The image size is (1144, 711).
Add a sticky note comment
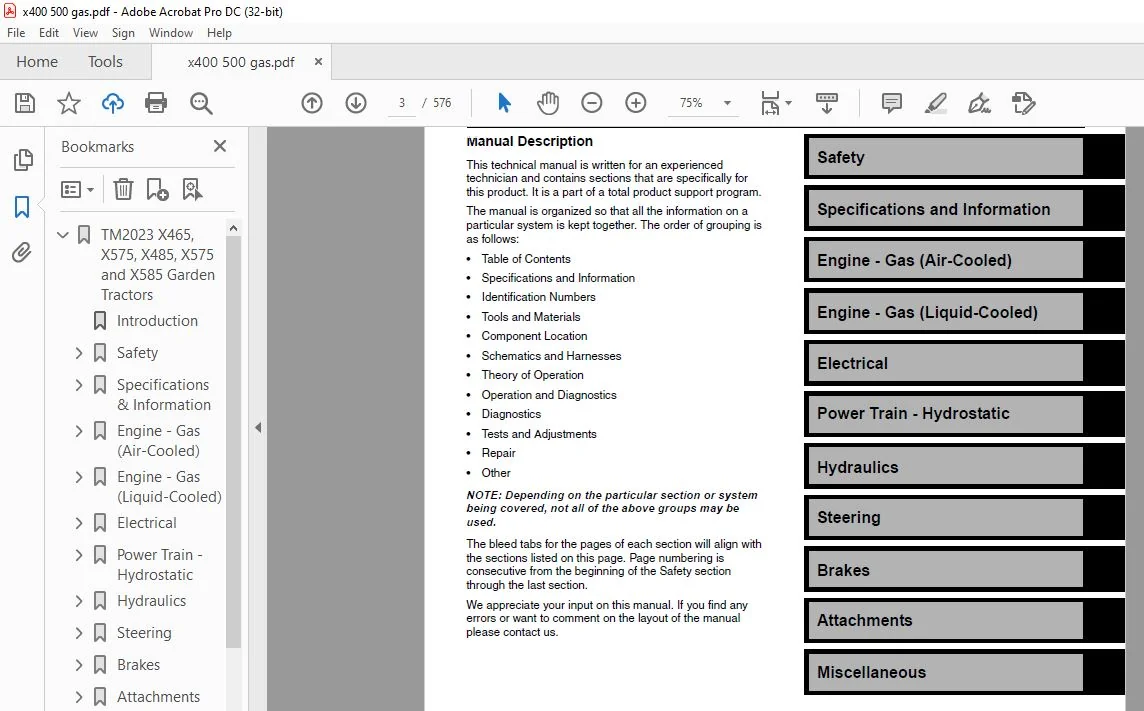[x=892, y=103]
